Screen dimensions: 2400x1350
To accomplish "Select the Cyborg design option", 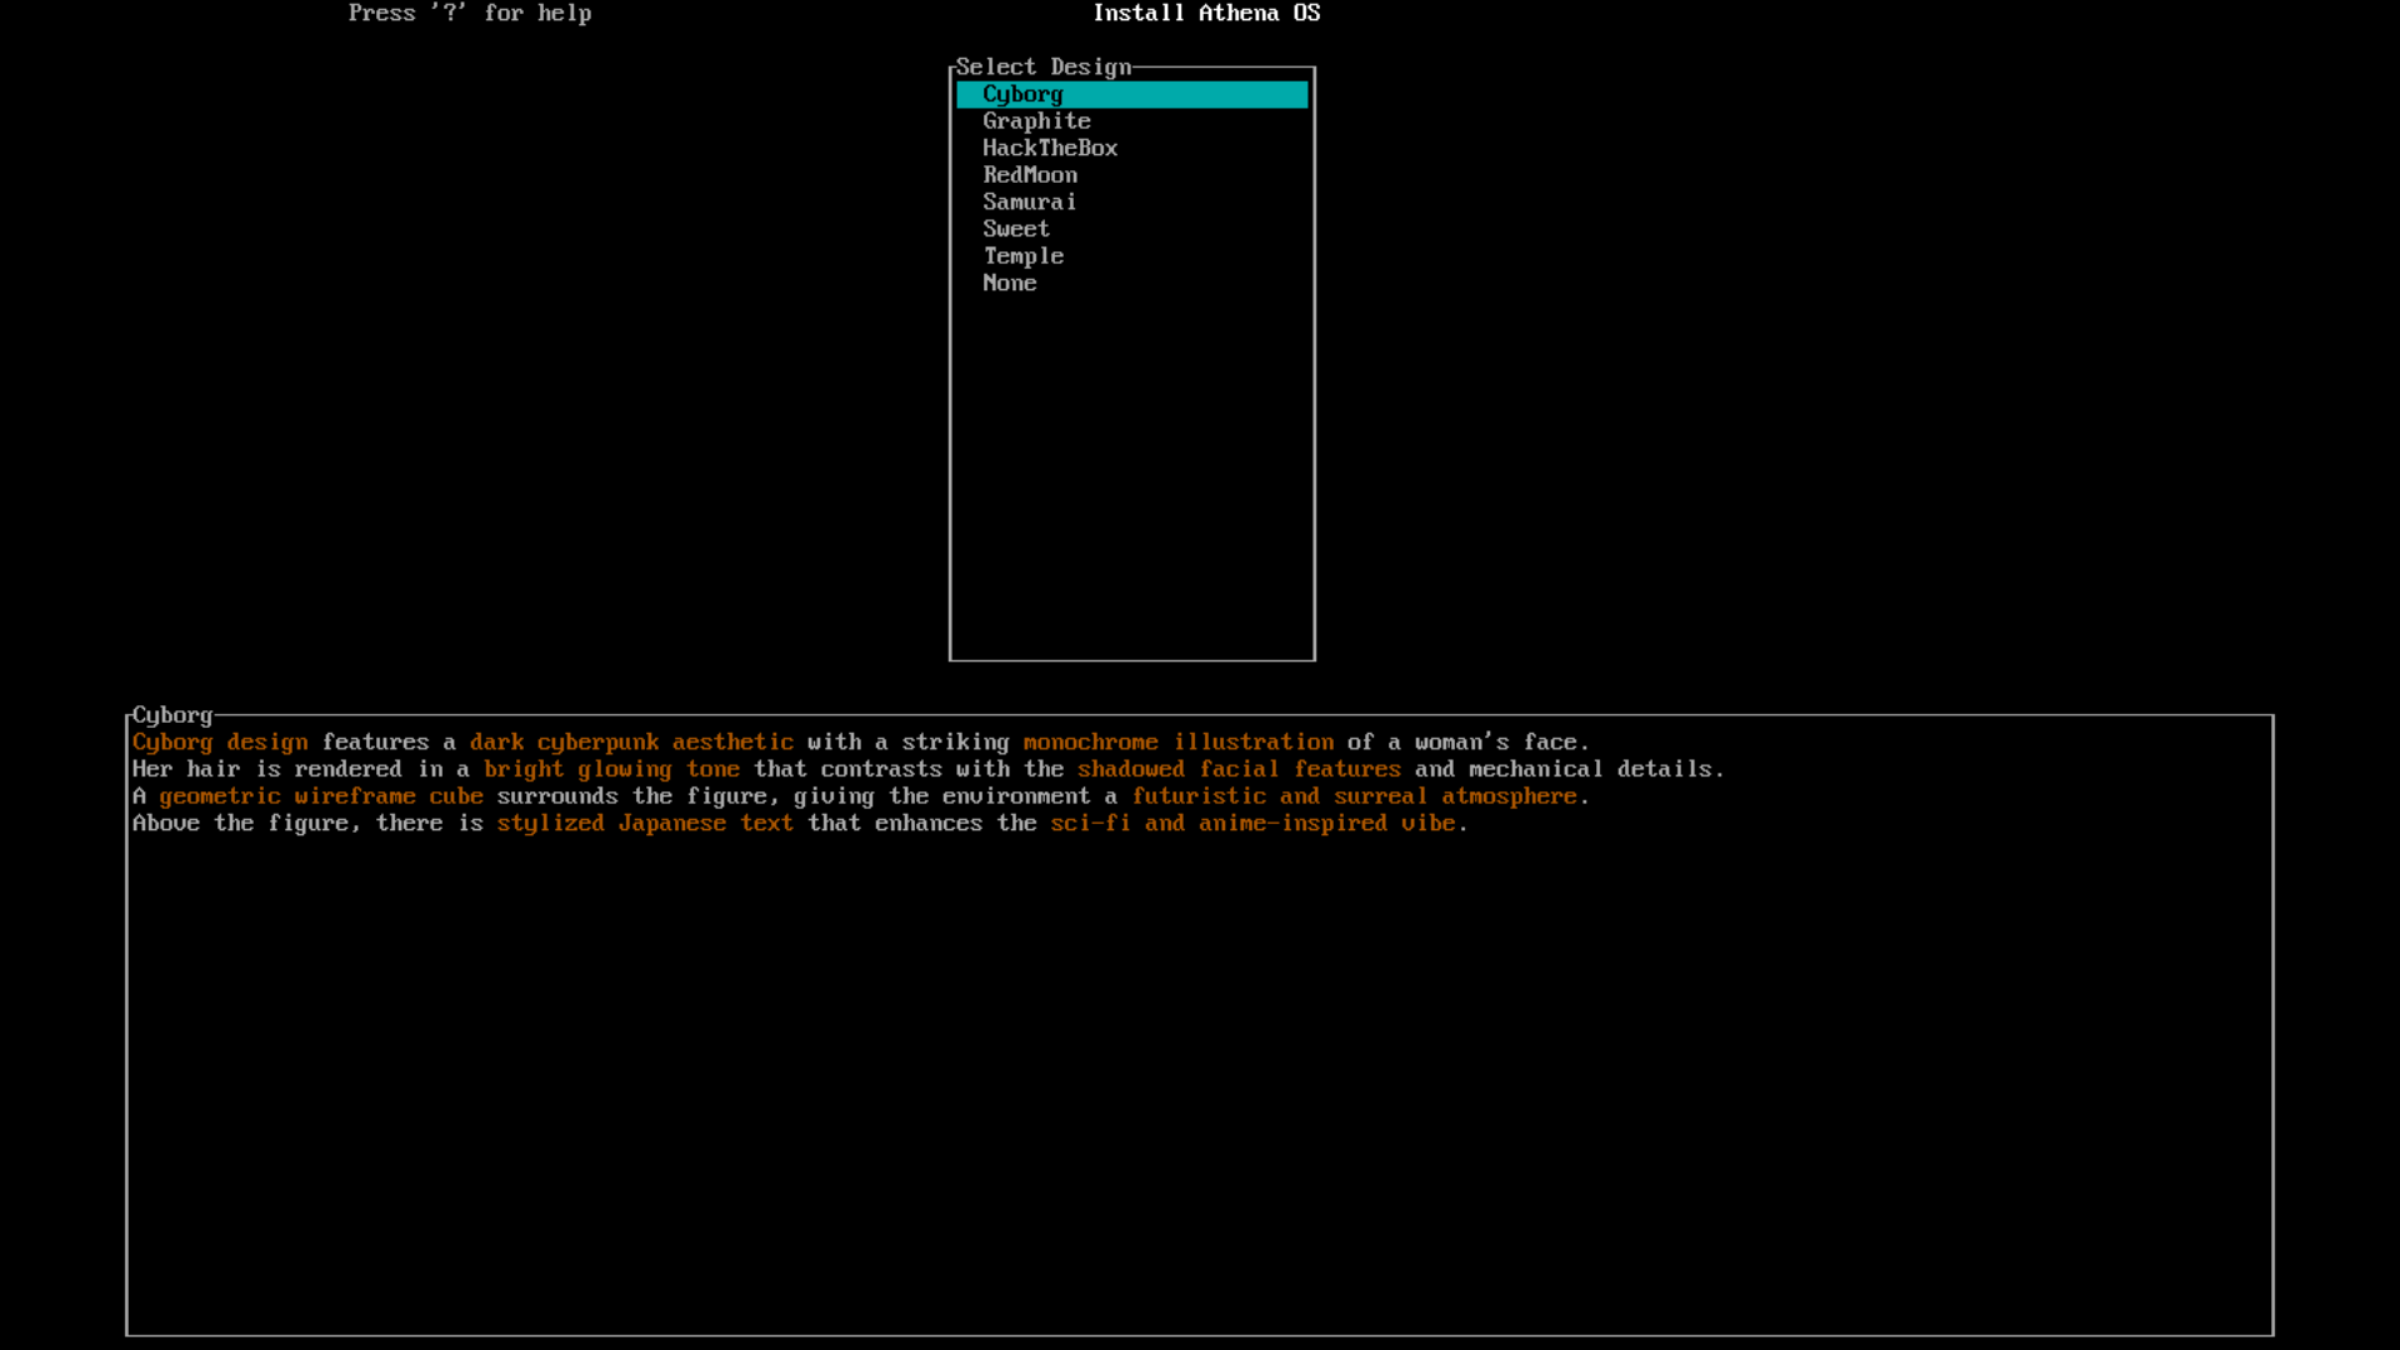I will click(1022, 94).
